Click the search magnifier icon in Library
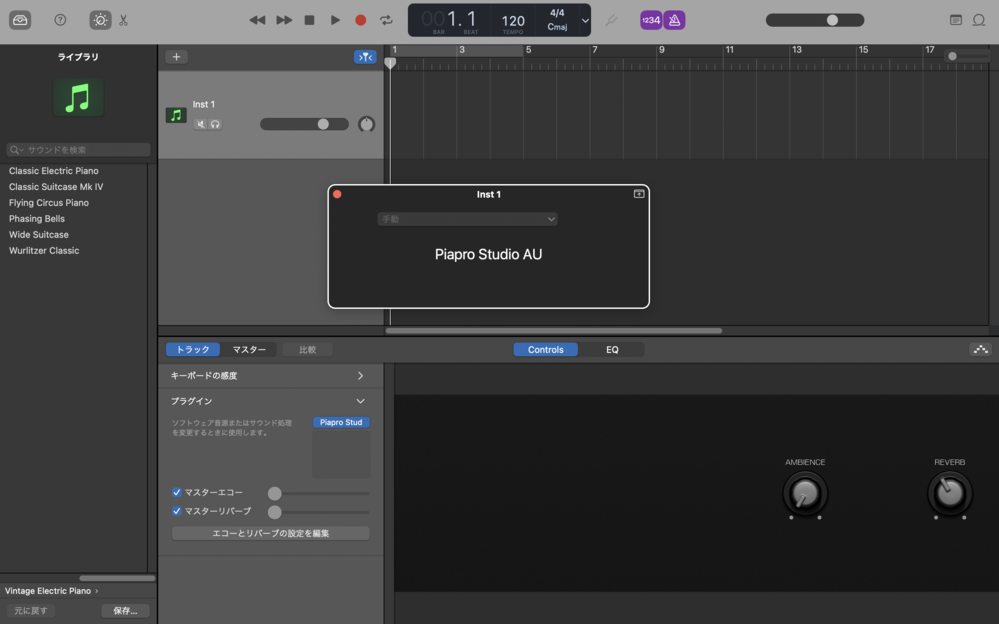This screenshot has height=624, width=999. click(x=15, y=150)
